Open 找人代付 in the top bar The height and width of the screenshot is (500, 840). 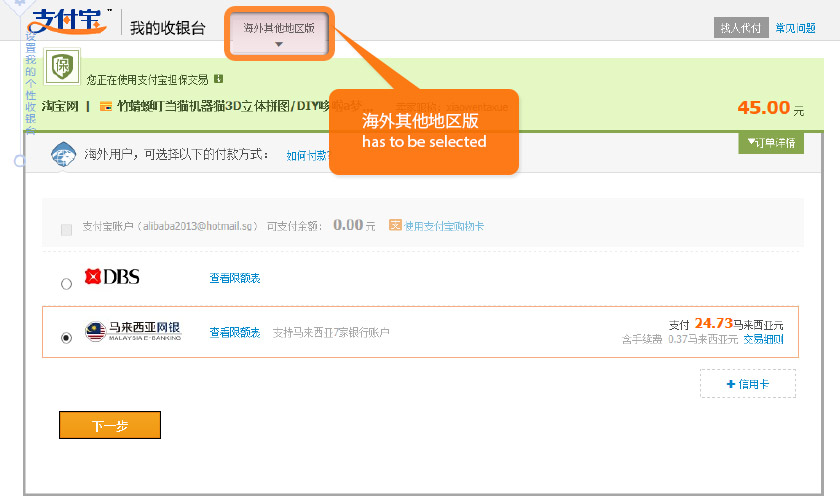(741, 28)
